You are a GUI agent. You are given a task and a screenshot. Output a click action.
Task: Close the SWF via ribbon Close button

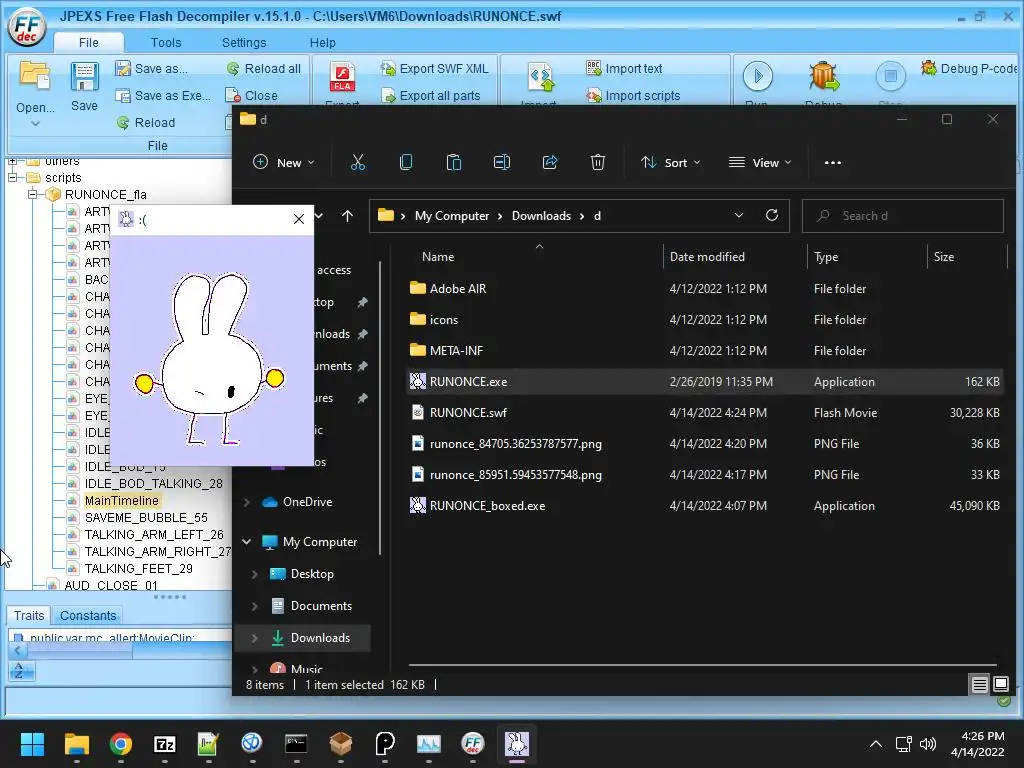[252, 95]
